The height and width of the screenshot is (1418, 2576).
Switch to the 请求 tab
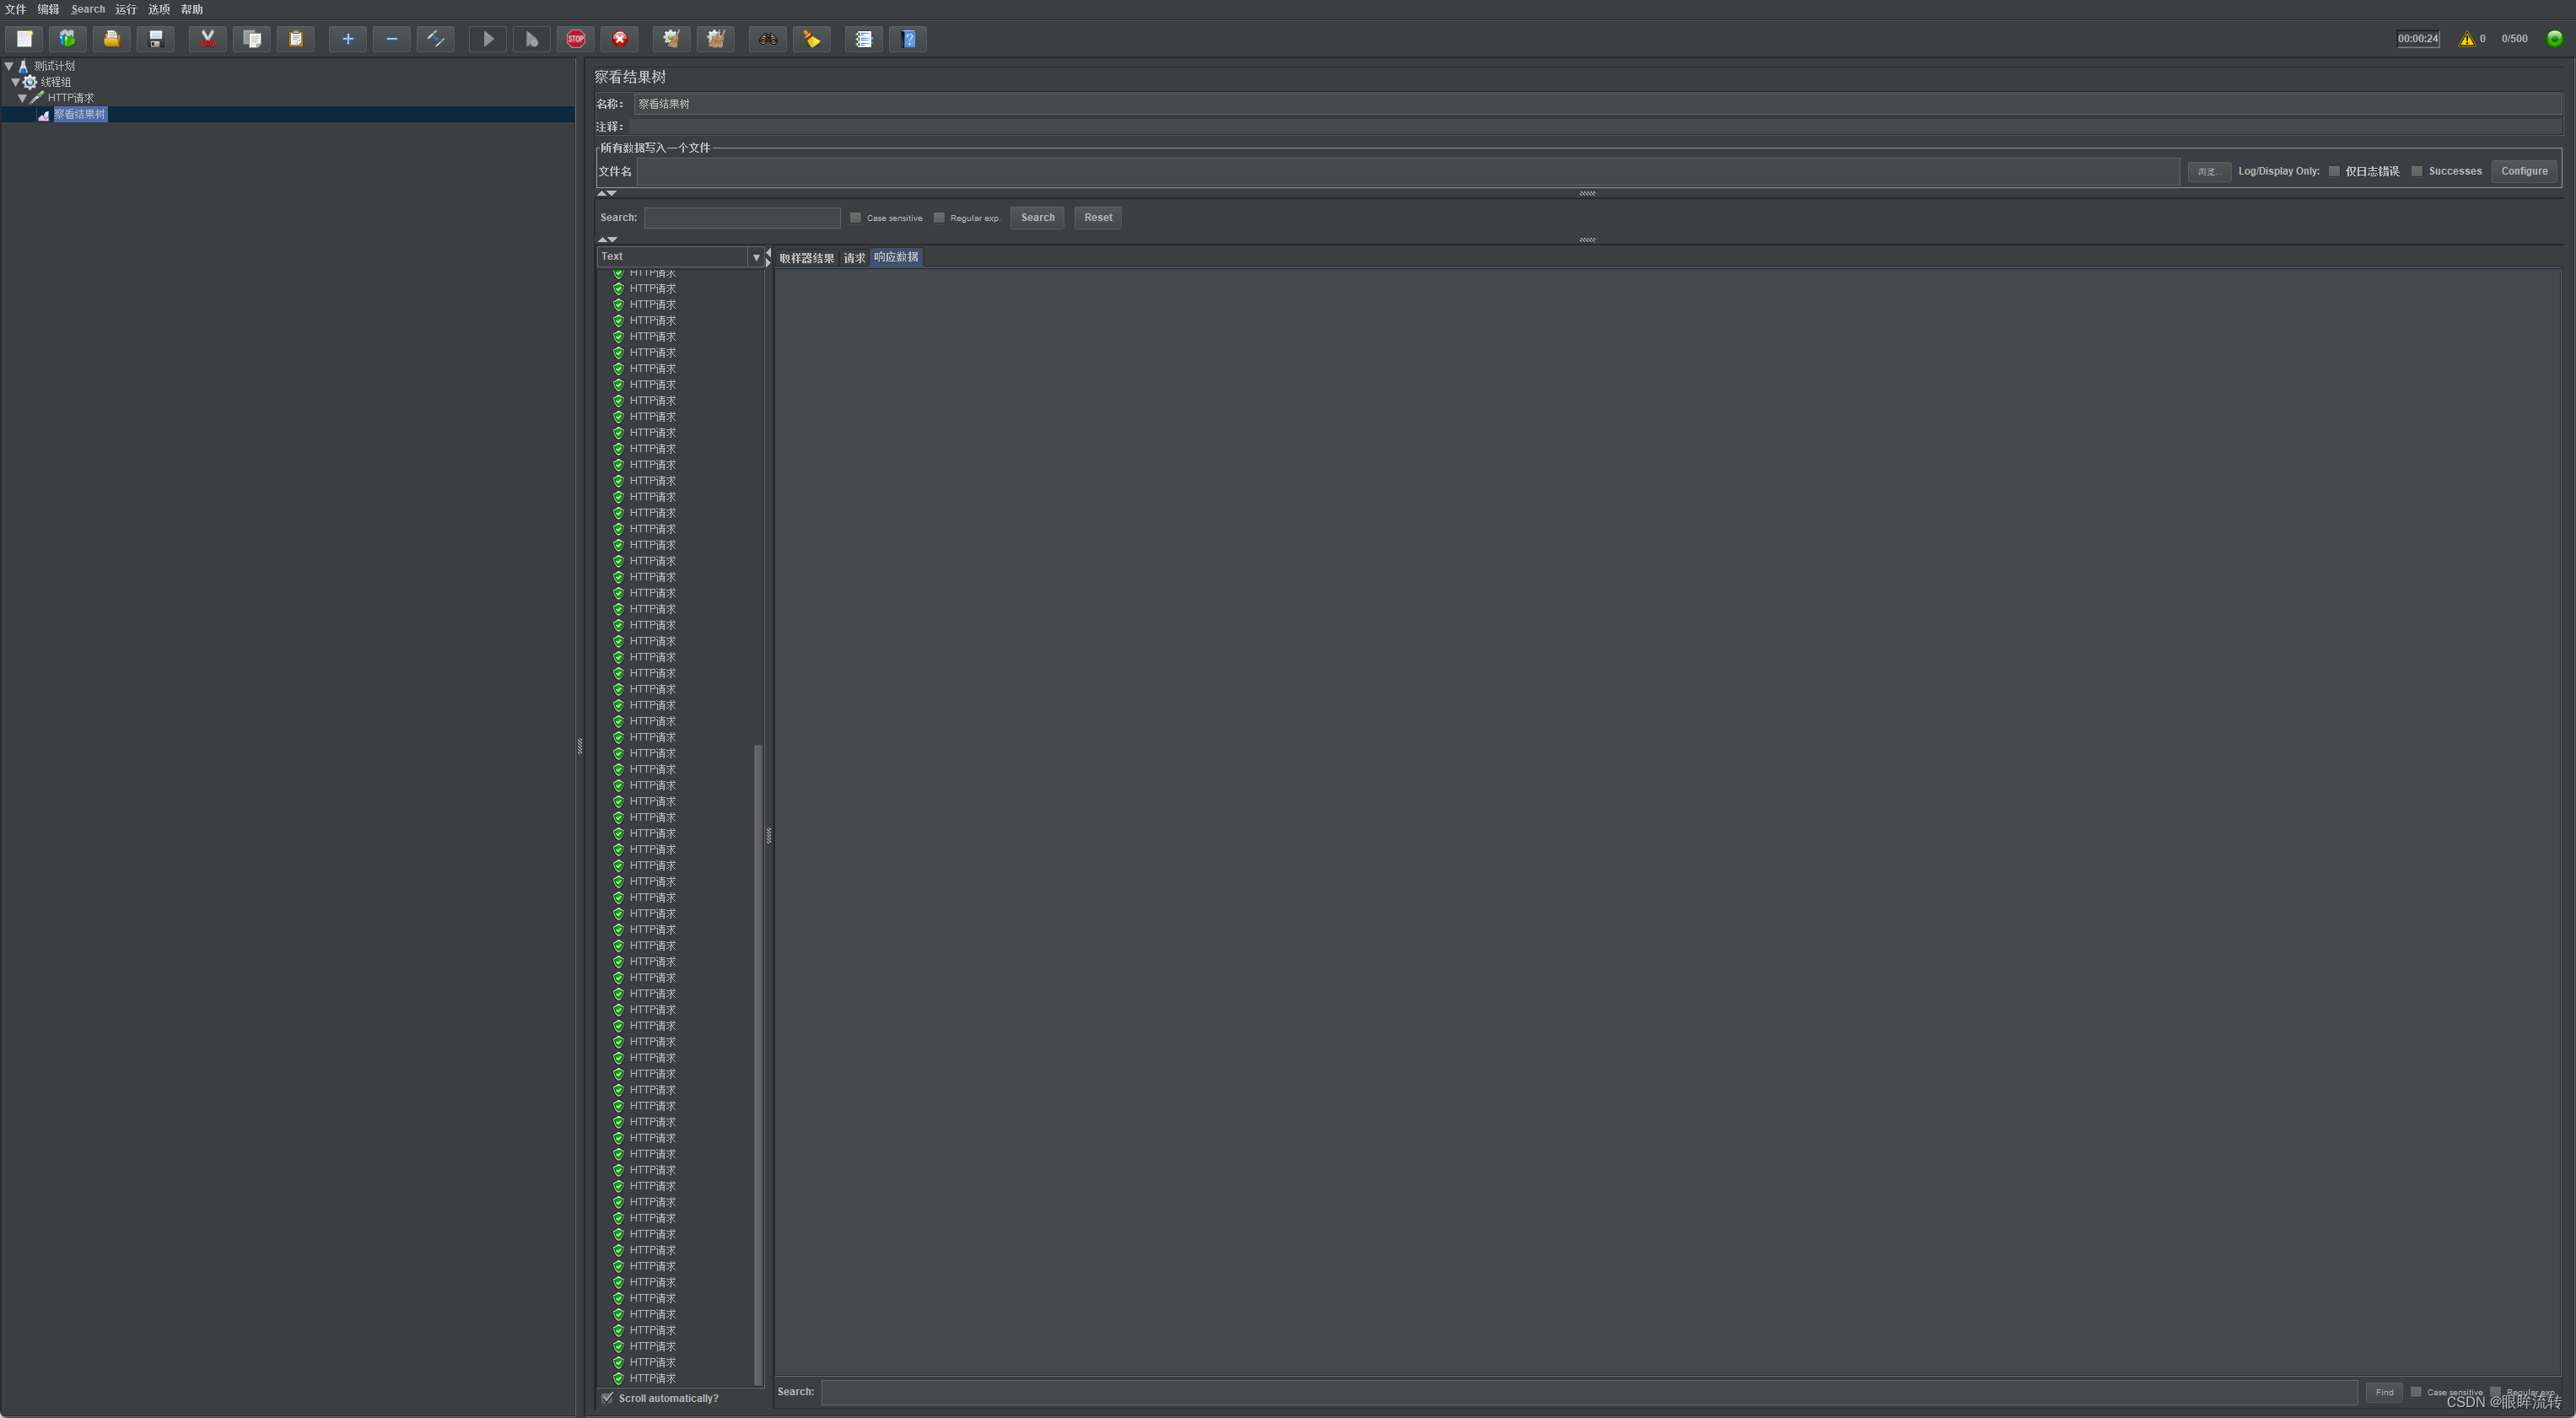click(854, 258)
